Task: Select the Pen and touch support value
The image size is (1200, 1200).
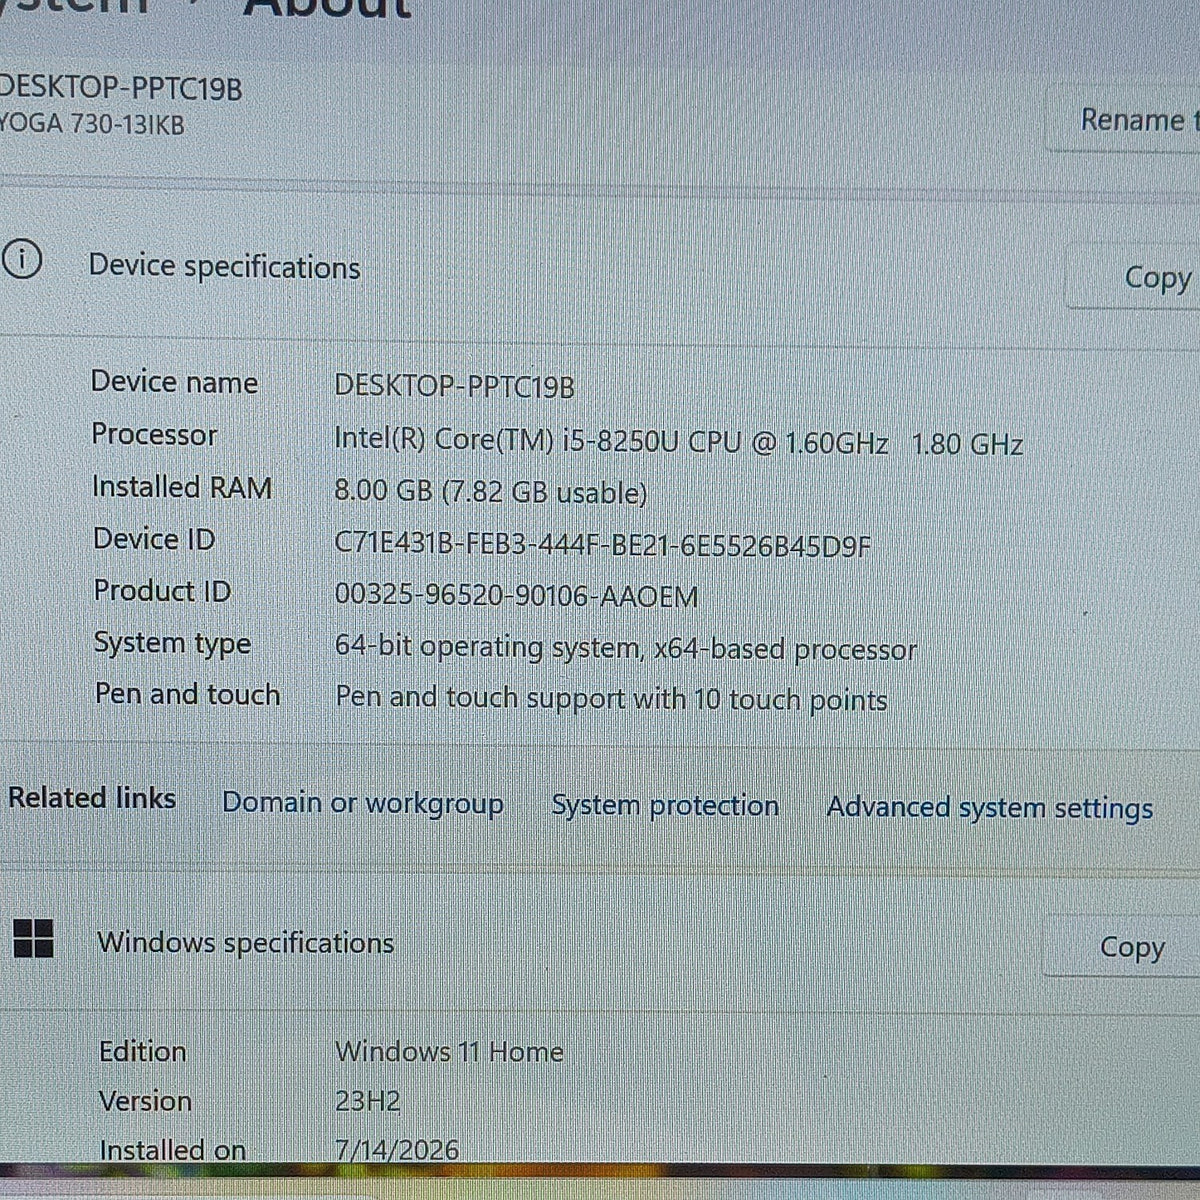Action: click(611, 699)
